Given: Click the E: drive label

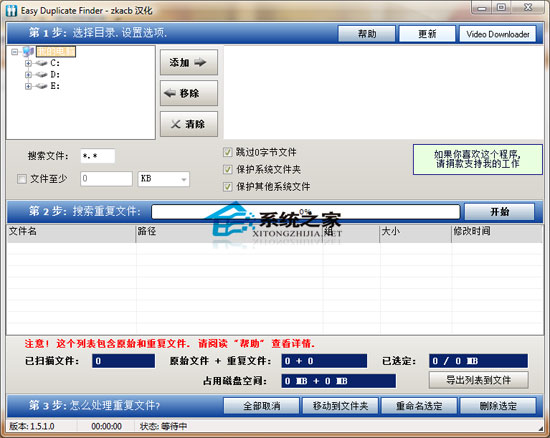Looking at the screenshot, I should 55,86.
